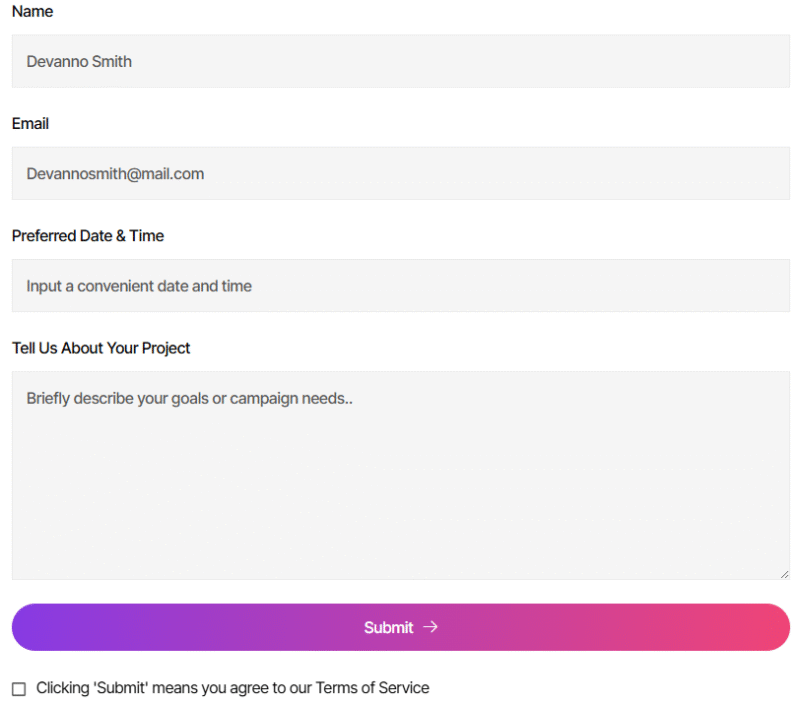Click 'Input a convenient date and time' placeholder

tap(139, 286)
